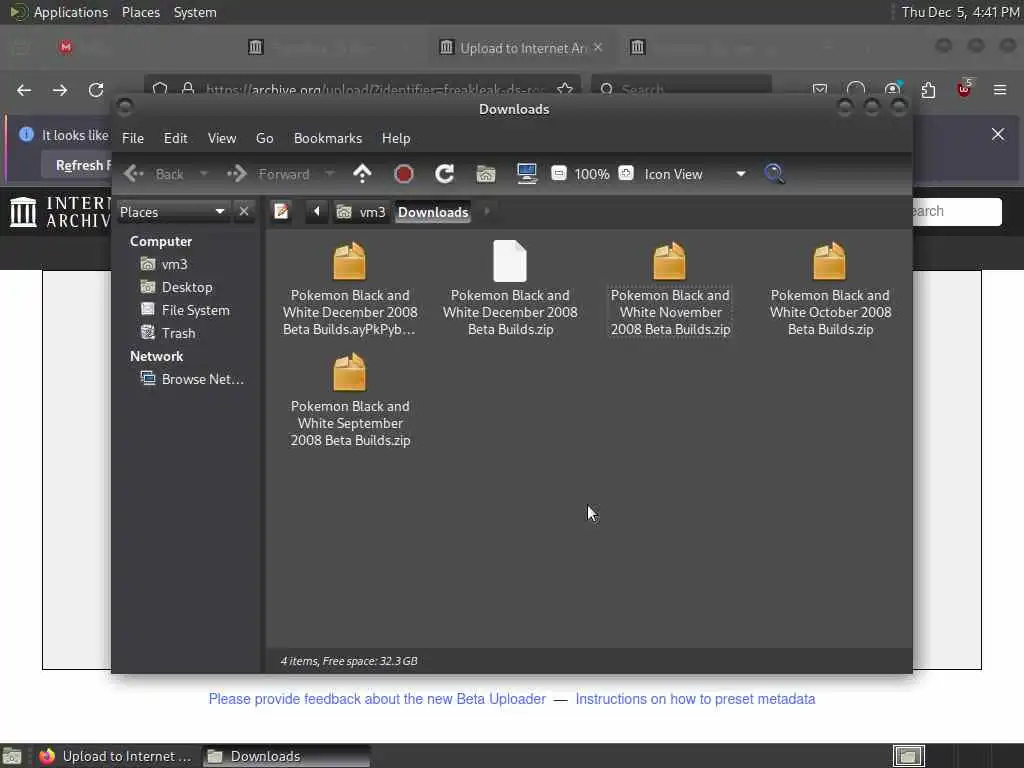This screenshot has height=768, width=1024.
Task: Open the Places menu in top panel
Action: pos(140,12)
